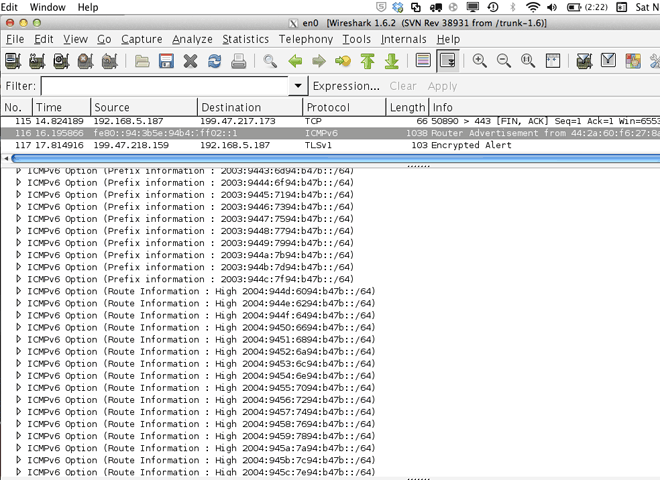660x480 pixels.
Task: Sort packets by Source column header
Action: coord(144,107)
